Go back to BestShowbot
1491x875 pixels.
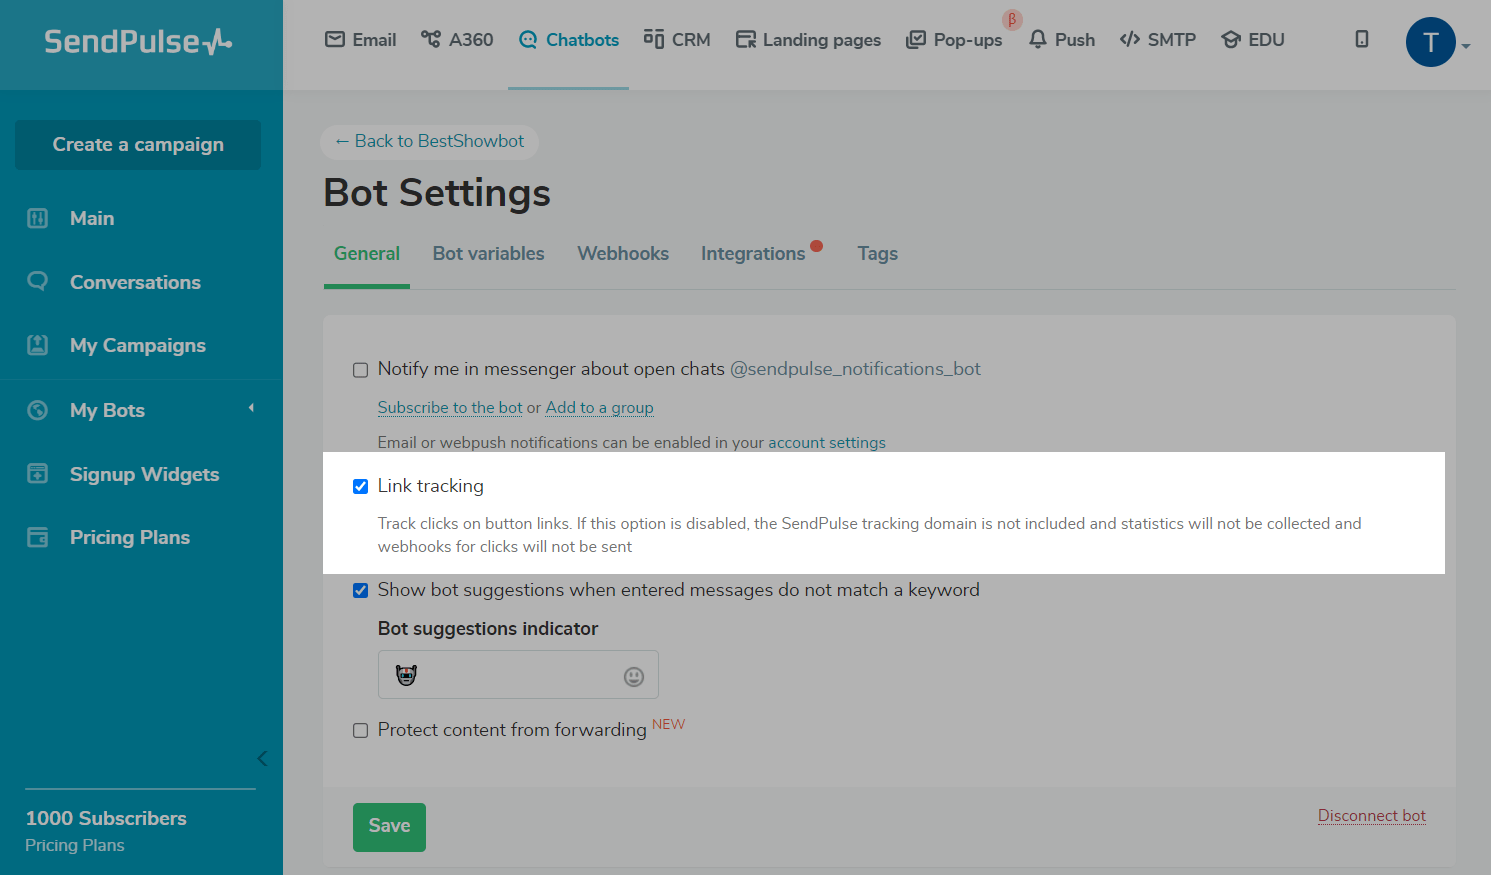(430, 142)
